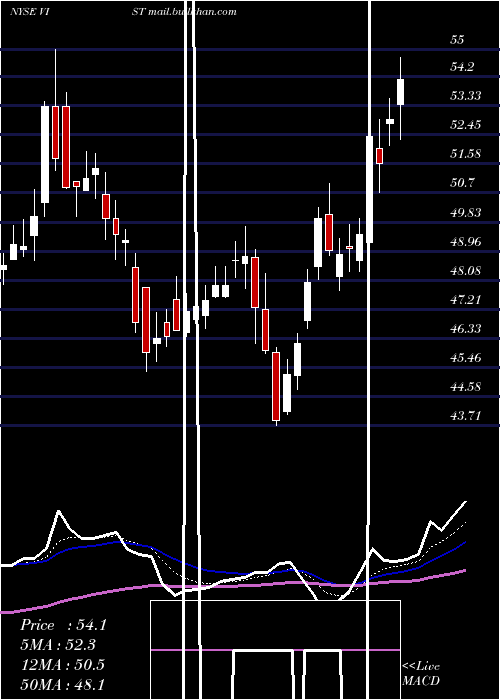Viewport: 500px width, 700px height.
Task: Select the 51.58 price axis label
Action: tap(466, 154)
